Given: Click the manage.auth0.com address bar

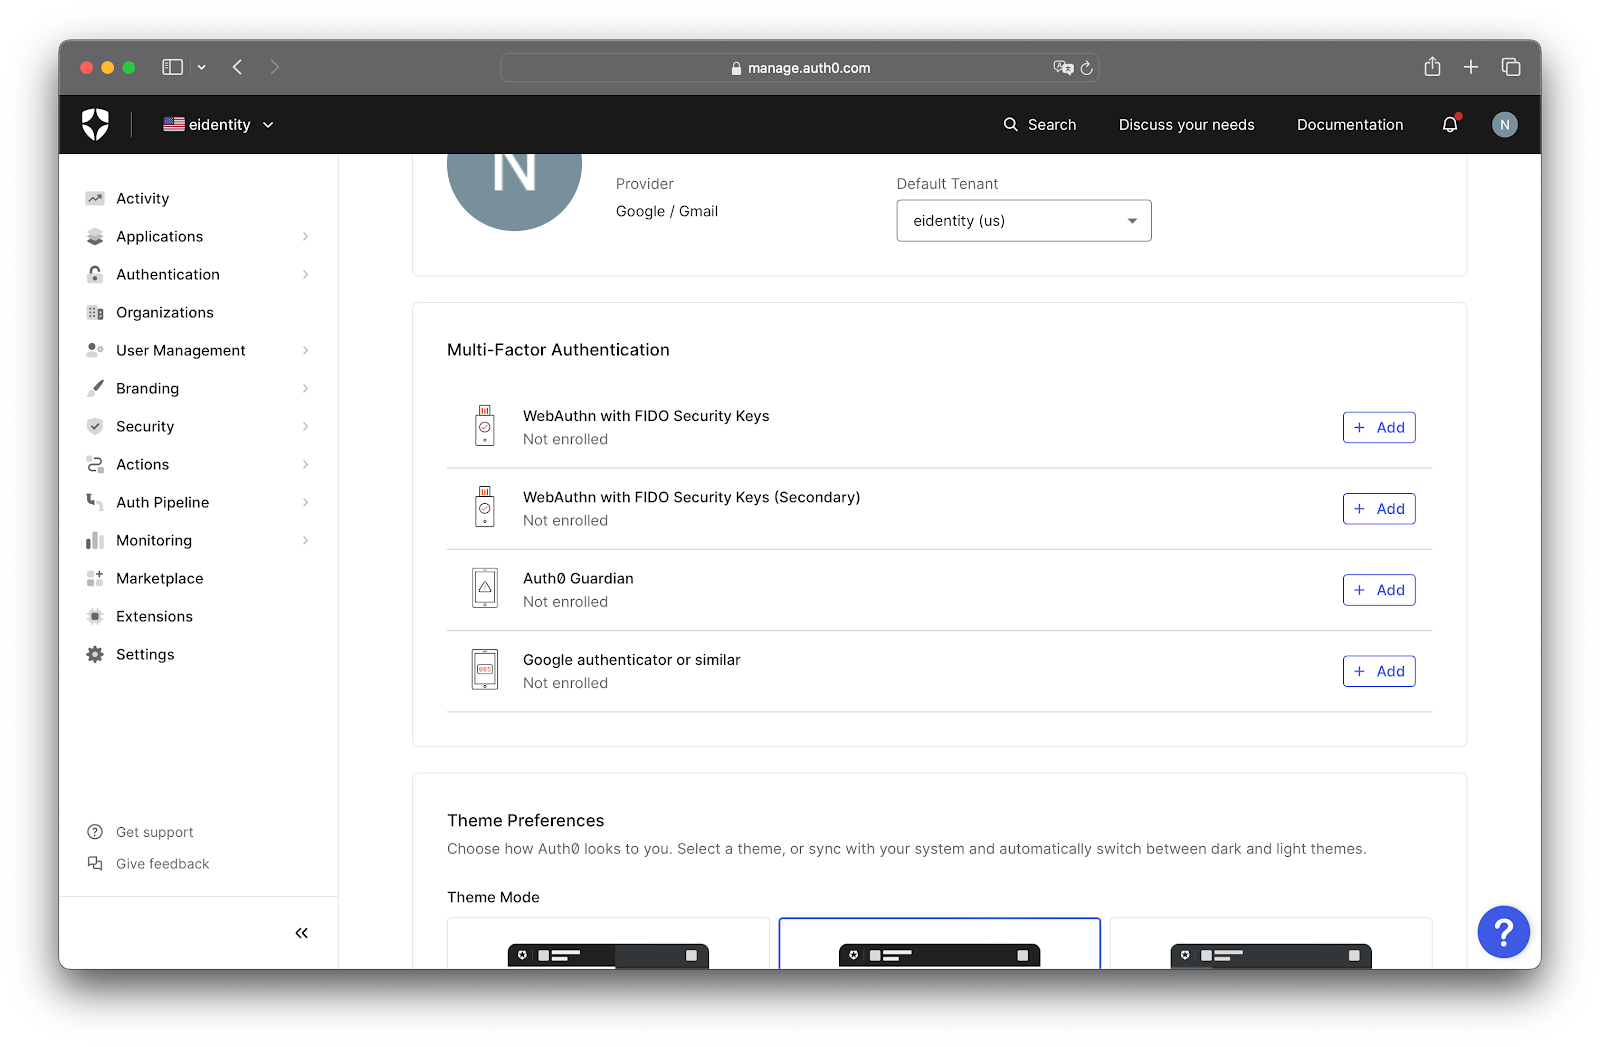Looking at the screenshot, I should (x=800, y=68).
